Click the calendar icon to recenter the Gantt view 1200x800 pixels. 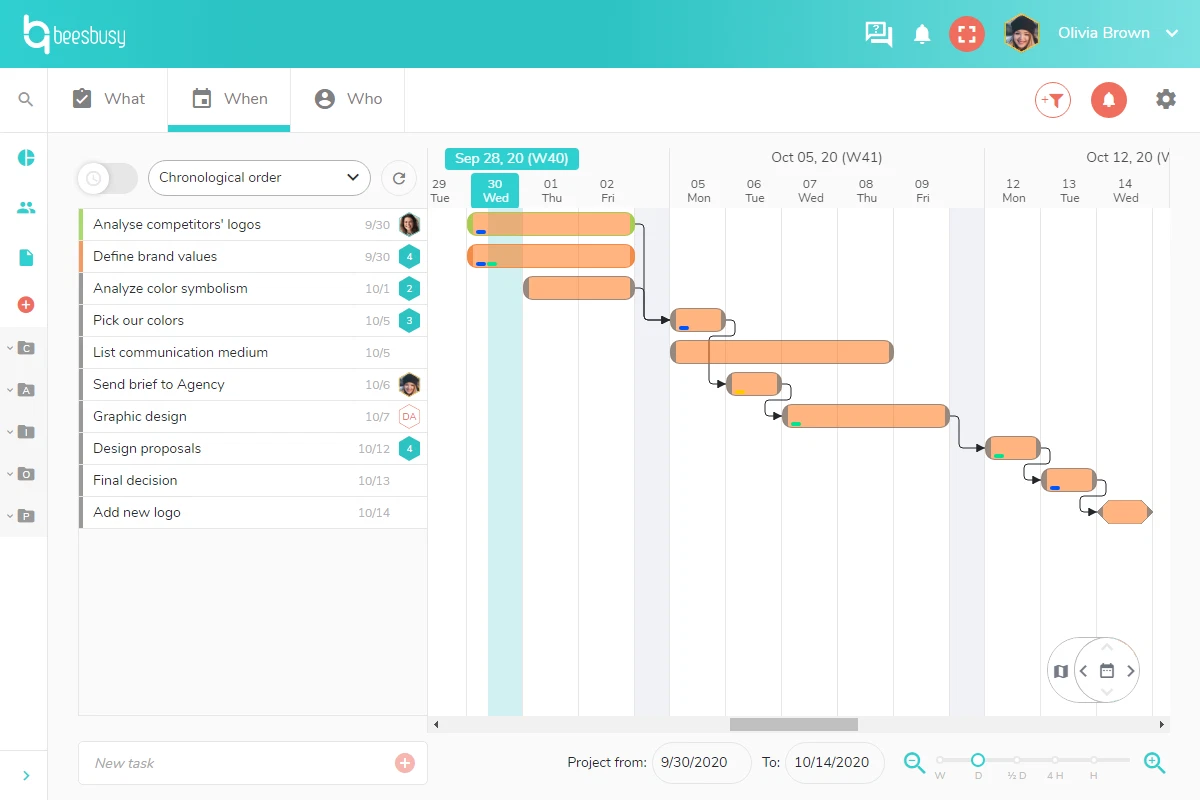[1106, 671]
